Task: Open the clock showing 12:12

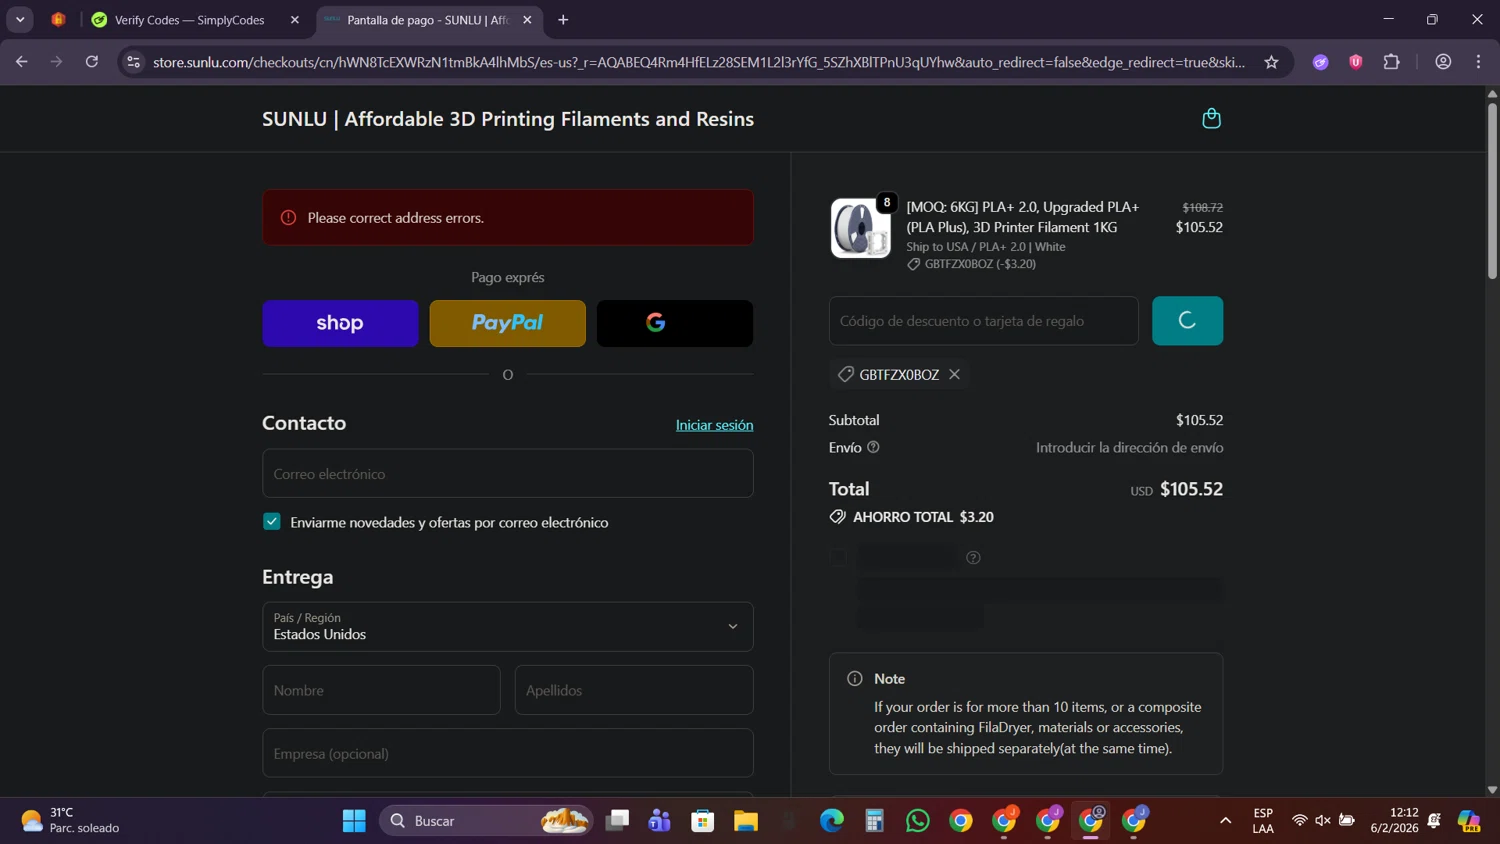Action: (x=1394, y=820)
